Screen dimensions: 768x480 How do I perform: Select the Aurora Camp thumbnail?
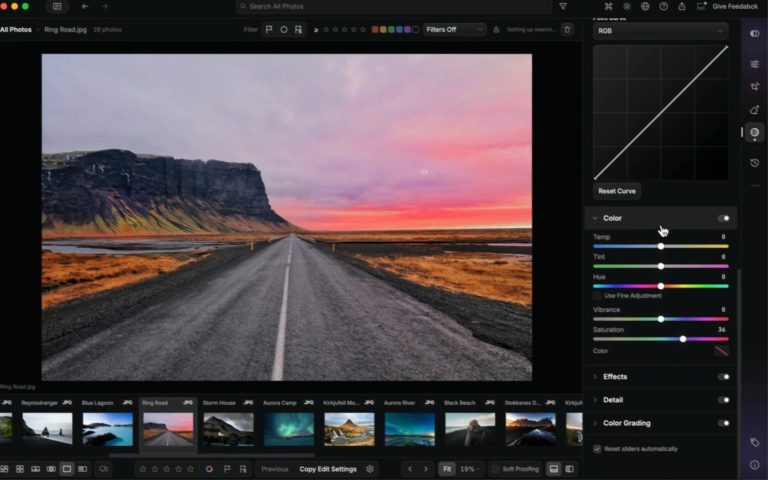[288, 429]
